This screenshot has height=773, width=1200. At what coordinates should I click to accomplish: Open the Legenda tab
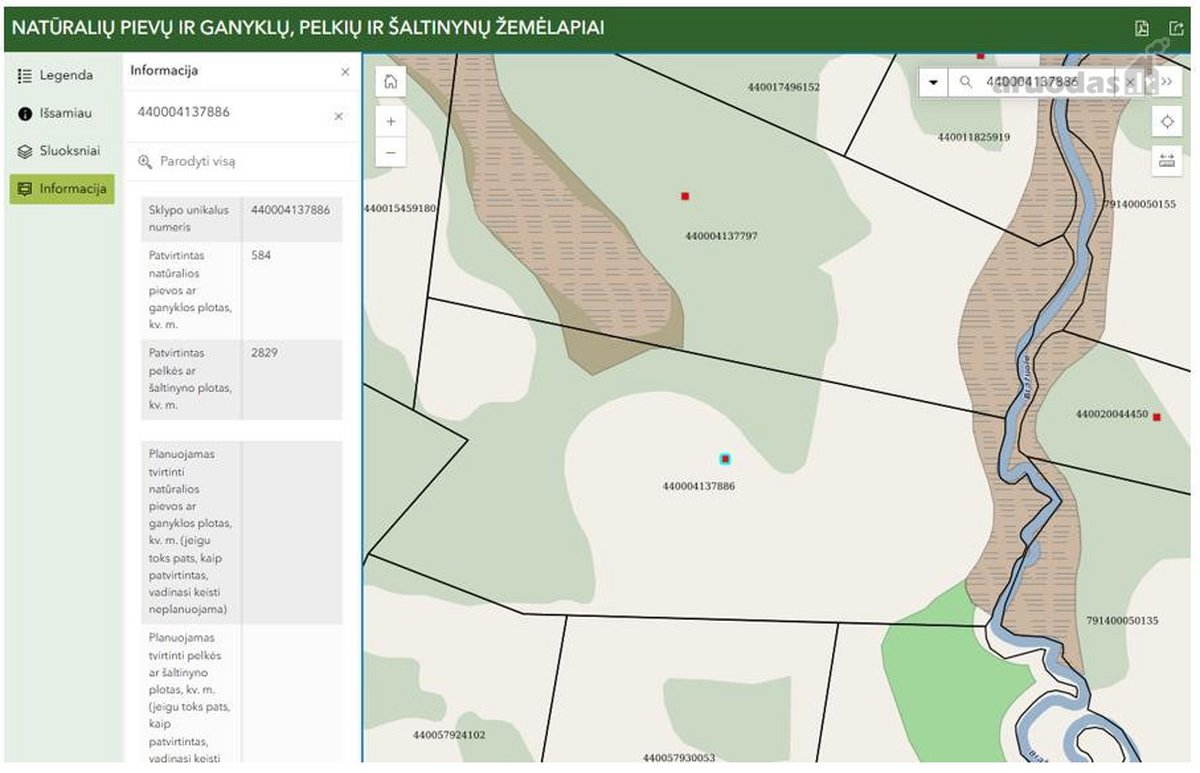60,75
